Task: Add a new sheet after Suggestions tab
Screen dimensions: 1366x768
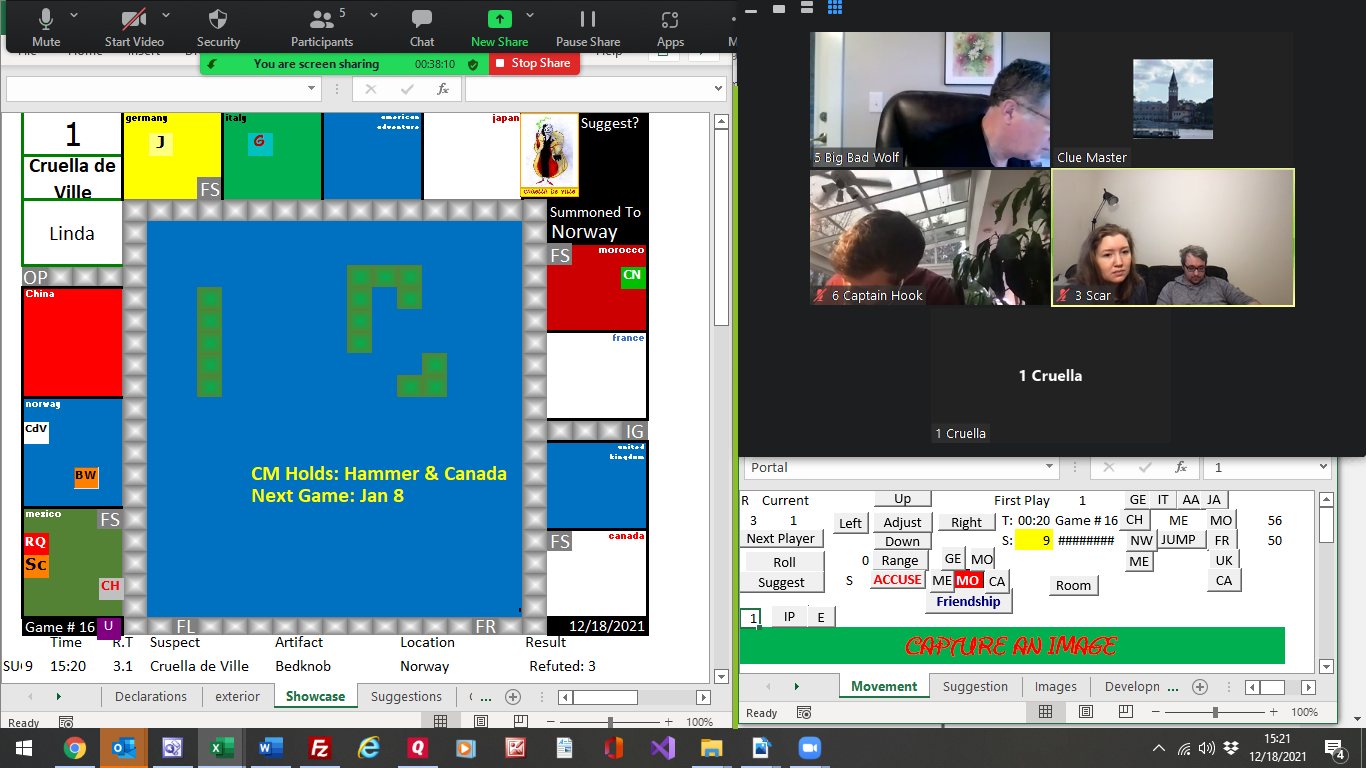Action: (513, 697)
